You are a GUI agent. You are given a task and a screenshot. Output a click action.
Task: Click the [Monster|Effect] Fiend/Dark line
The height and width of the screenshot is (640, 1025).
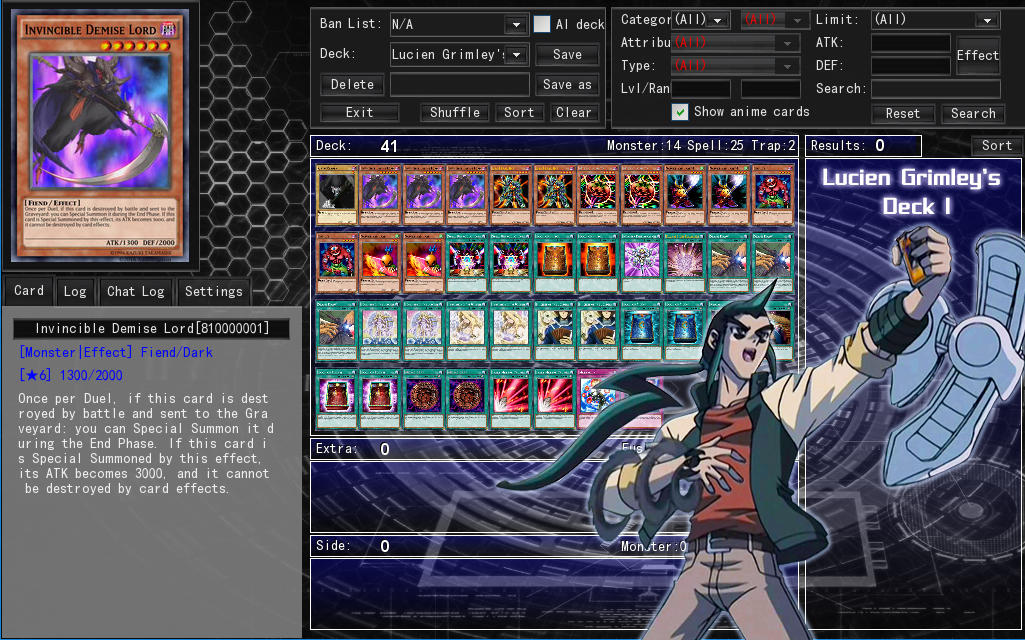(116, 352)
